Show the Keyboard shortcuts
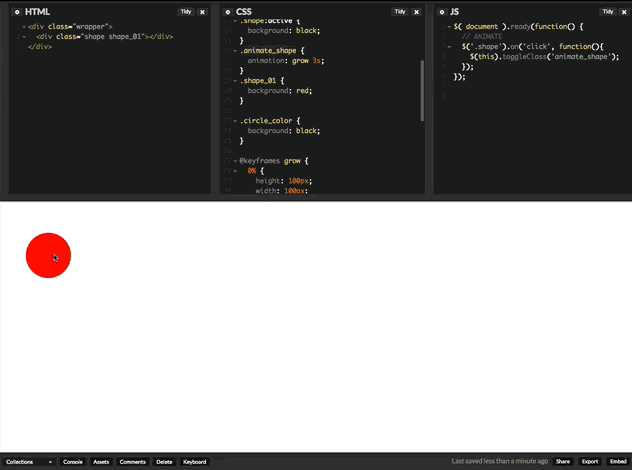632x470 pixels. (x=195, y=462)
